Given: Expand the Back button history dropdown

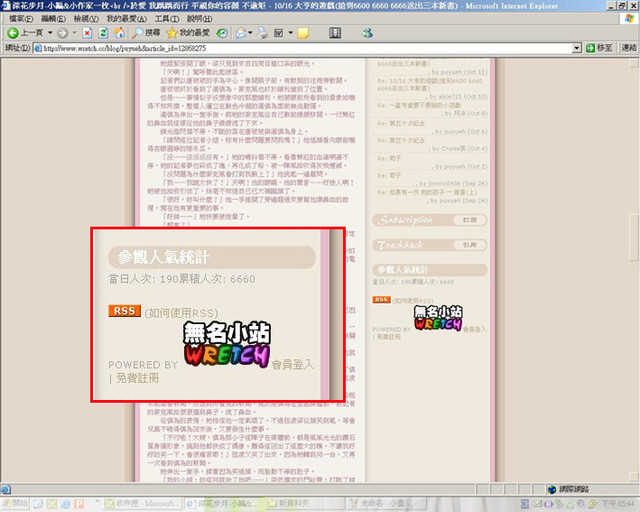Looking at the screenshot, I should point(50,33).
